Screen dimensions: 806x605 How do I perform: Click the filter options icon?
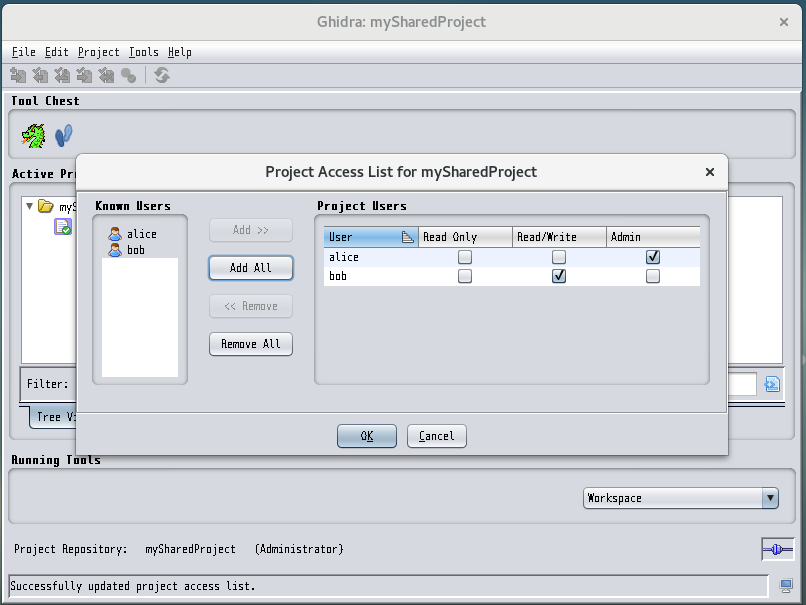coord(772,384)
